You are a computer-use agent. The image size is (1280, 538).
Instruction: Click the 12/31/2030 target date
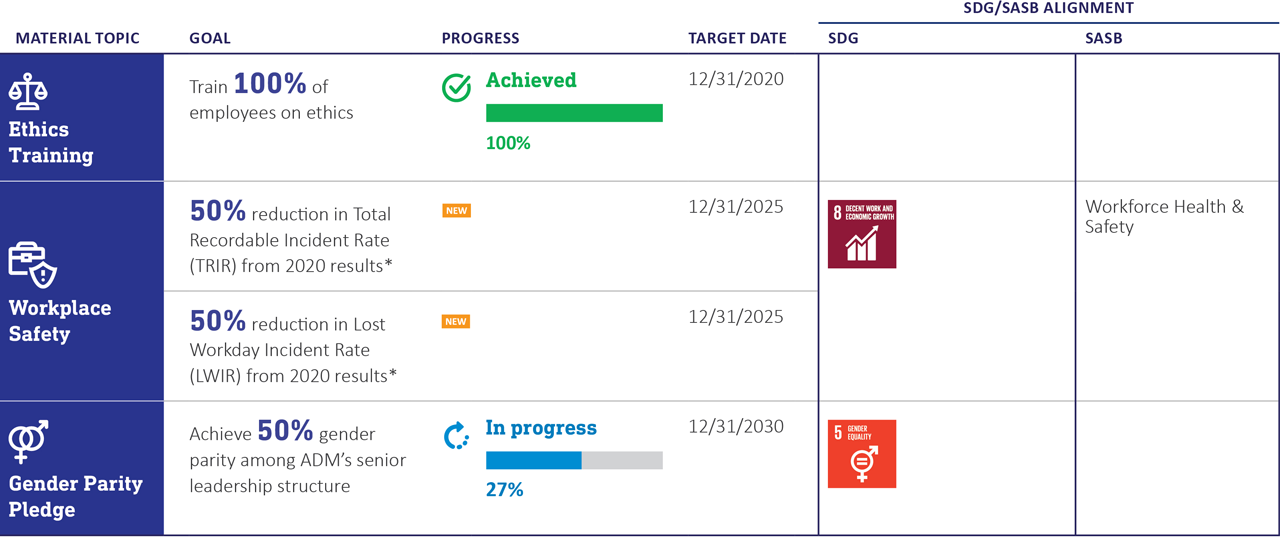(x=736, y=427)
